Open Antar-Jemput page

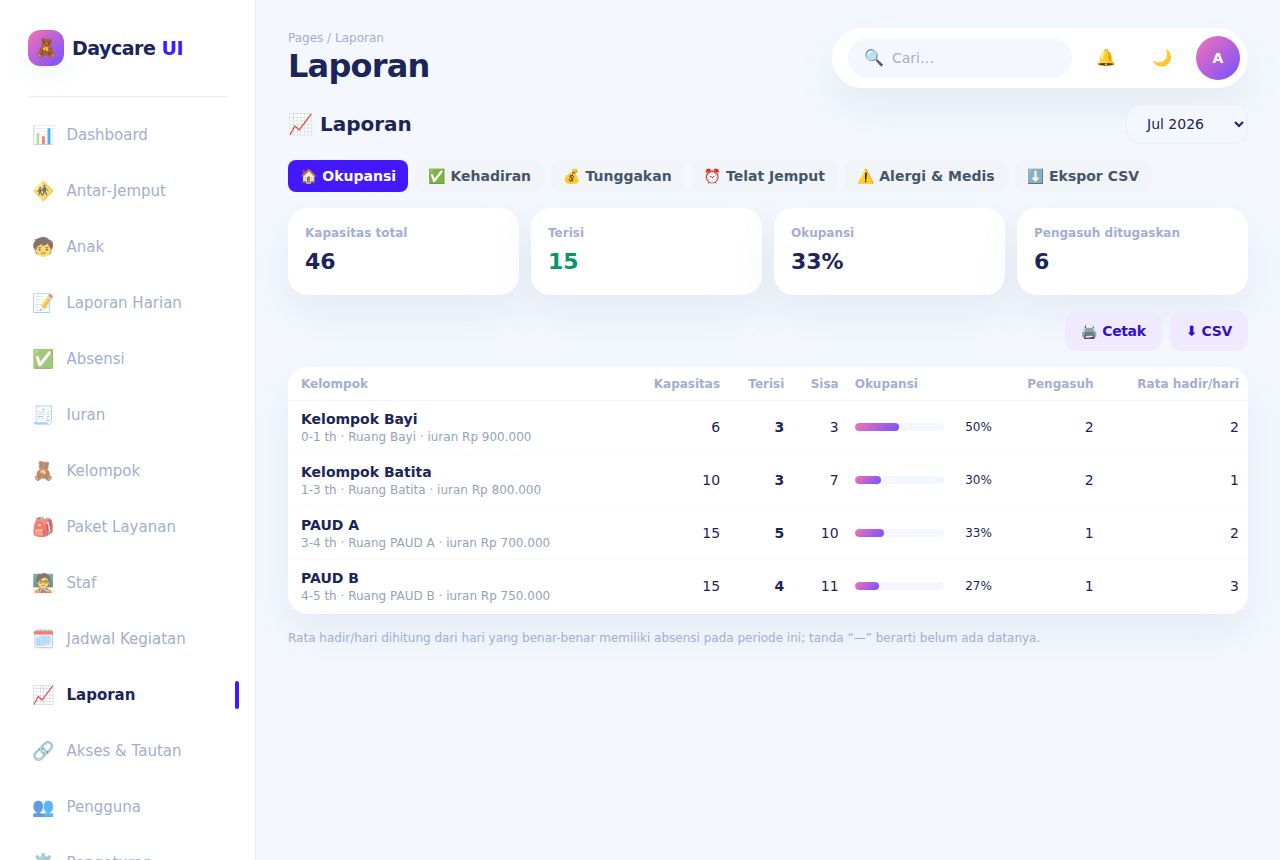click(116, 191)
